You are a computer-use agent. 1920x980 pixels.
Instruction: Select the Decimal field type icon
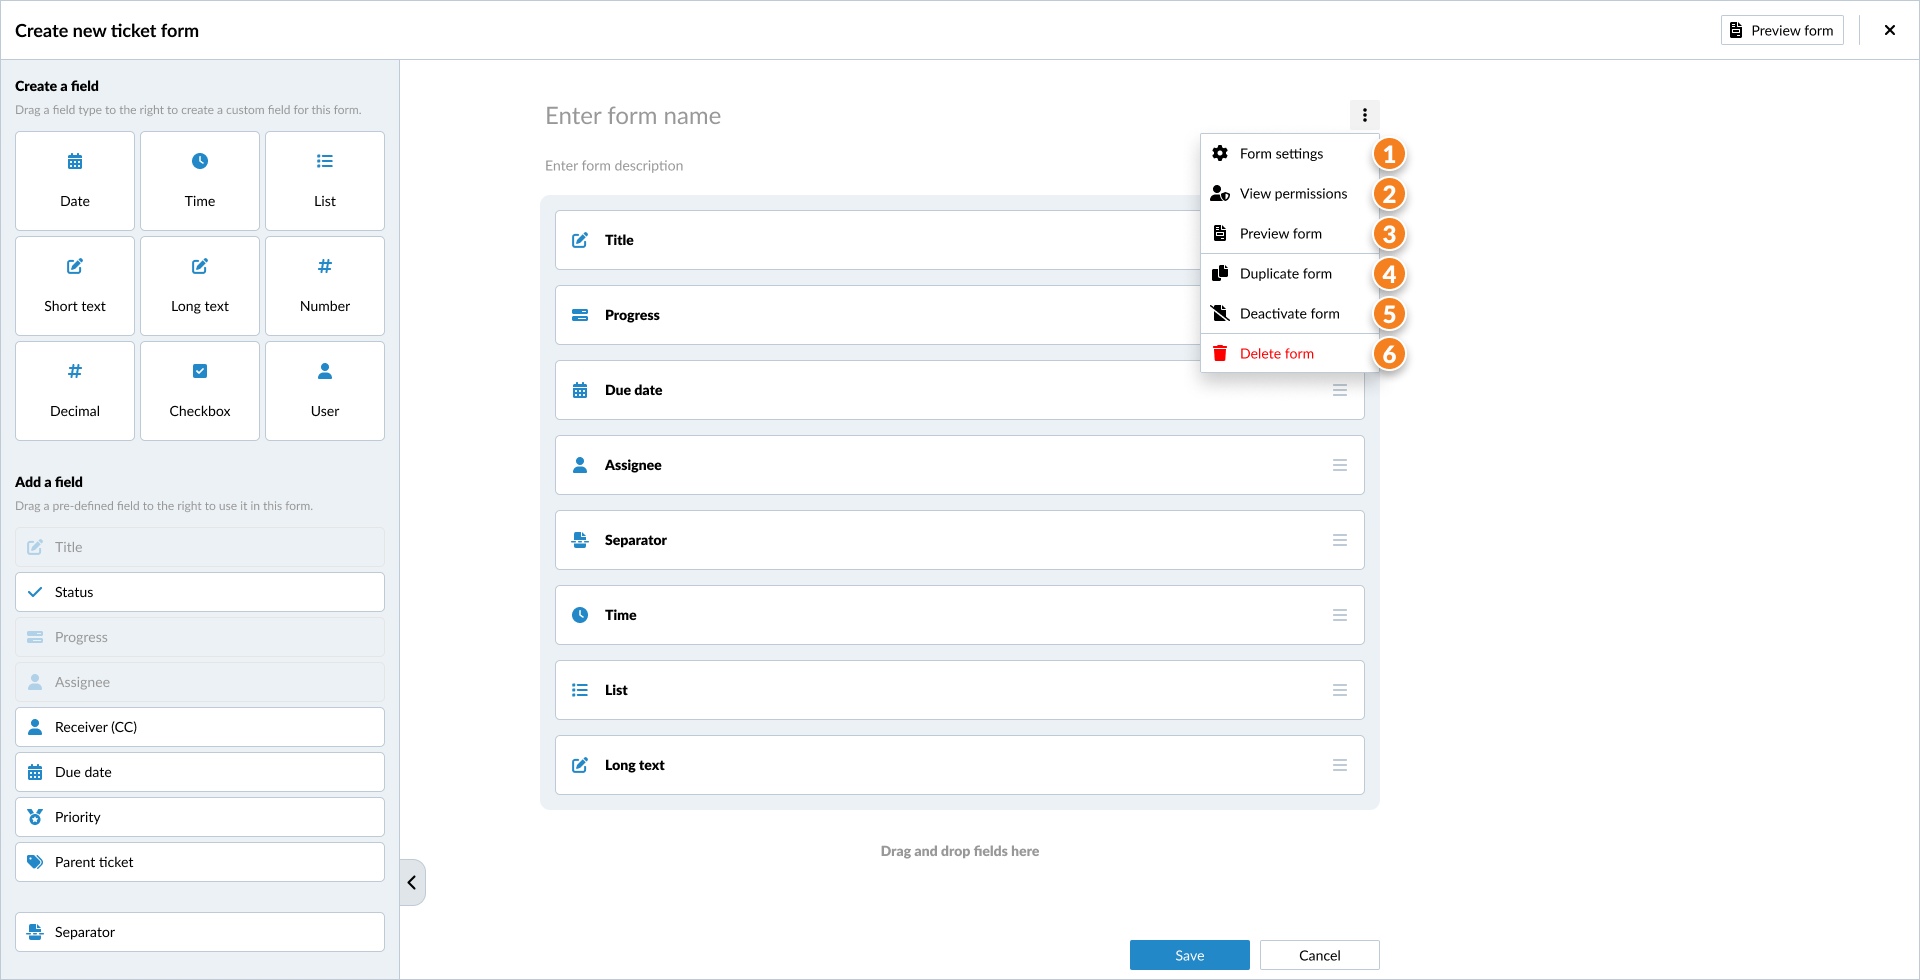[x=74, y=370]
